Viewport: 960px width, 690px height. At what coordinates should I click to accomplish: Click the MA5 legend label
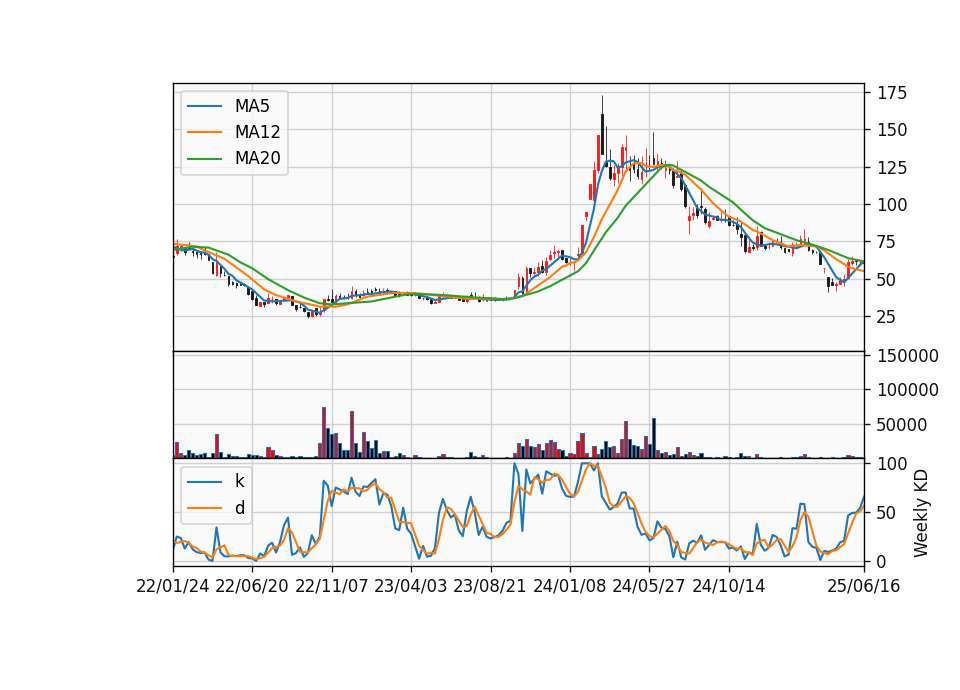click(252, 106)
